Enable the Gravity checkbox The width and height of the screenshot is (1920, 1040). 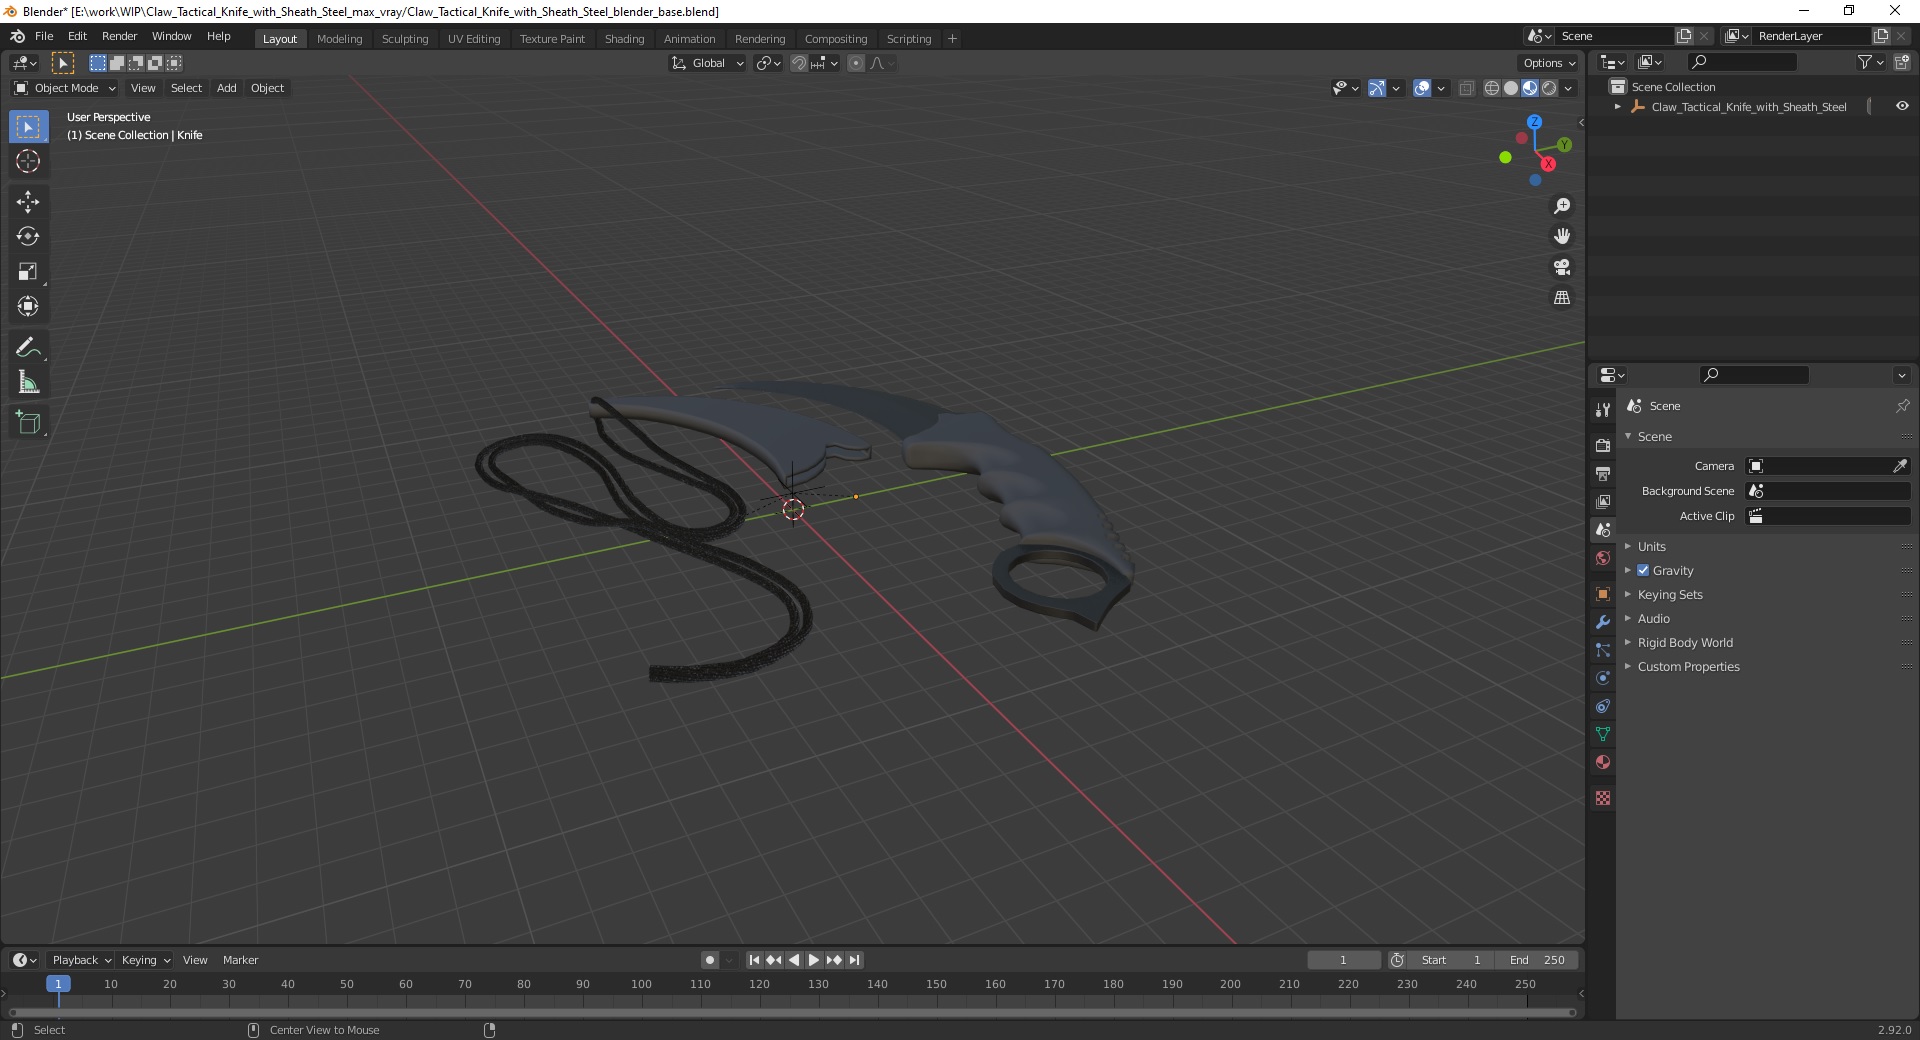pos(1643,570)
